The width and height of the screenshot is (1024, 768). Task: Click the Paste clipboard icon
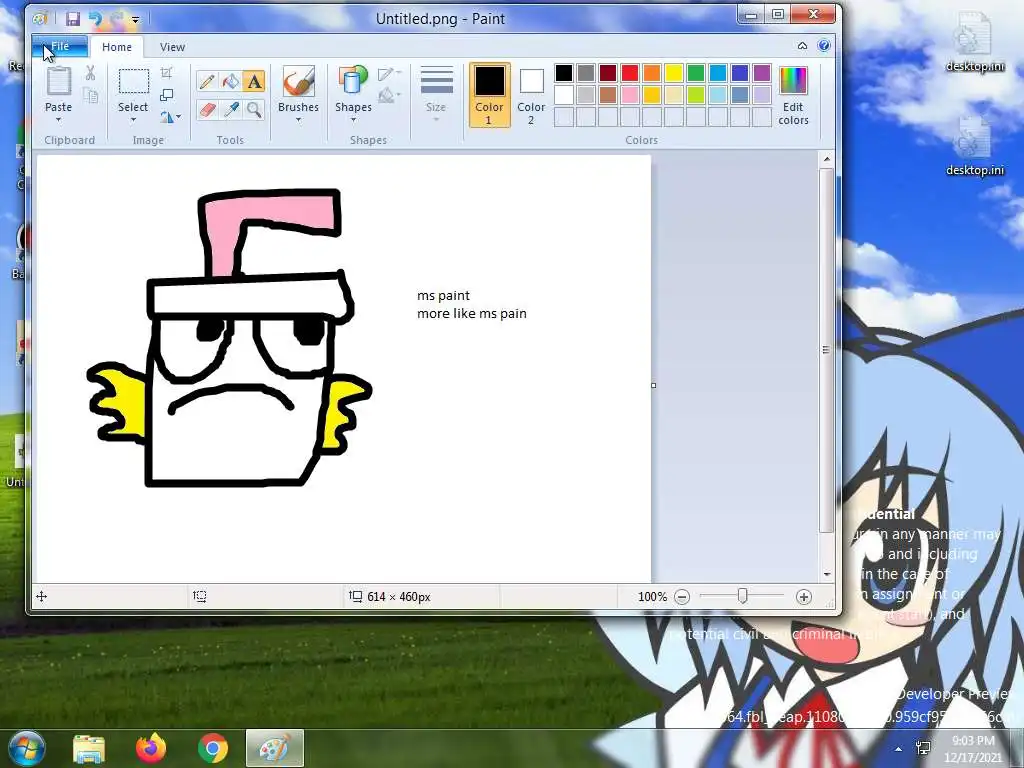coord(58,81)
